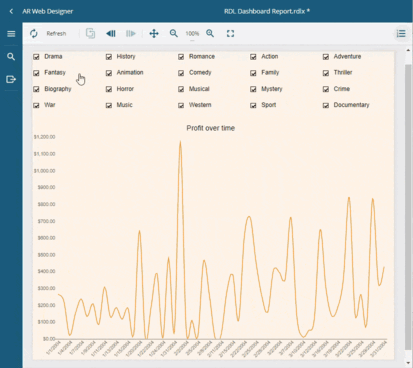The height and width of the screenshot is (368, 413).
Task: Toggle the Animation checkbox
Action: (109, 73)
